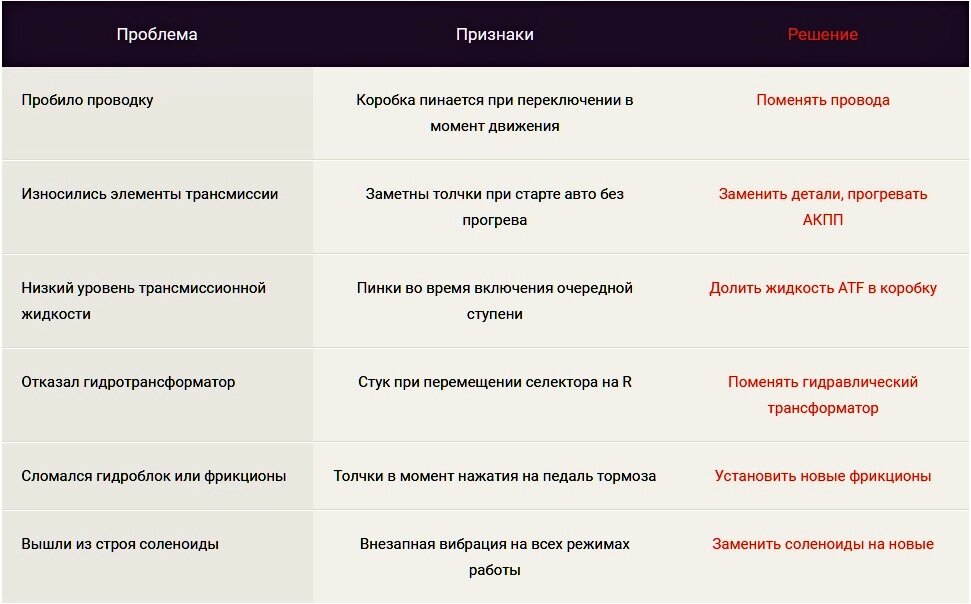Select the Пробило проводку cell
This screenshot has height=604, width=971.
(x=88, y=100)
